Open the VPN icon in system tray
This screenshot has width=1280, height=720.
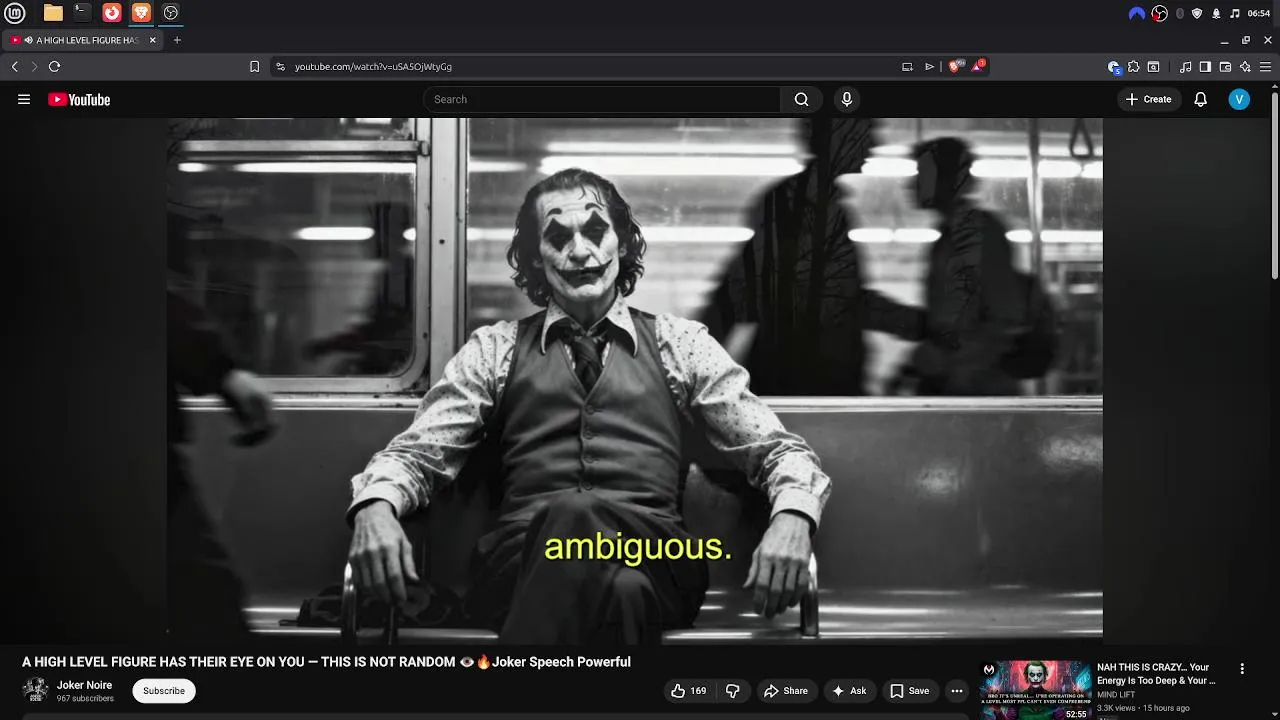click(1137, 13)
